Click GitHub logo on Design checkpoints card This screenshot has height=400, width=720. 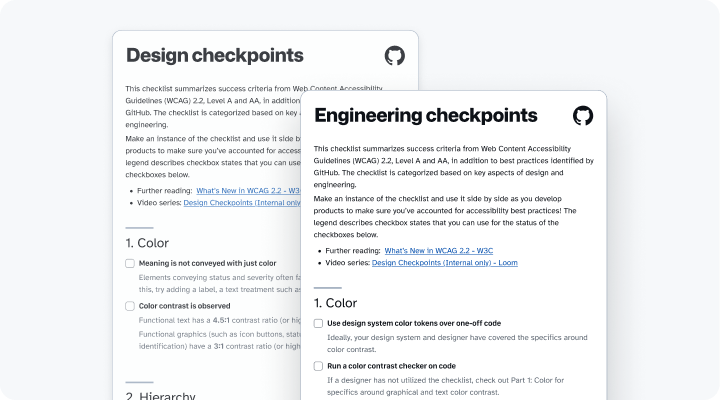pyautogui.click(x=395, y=55)
